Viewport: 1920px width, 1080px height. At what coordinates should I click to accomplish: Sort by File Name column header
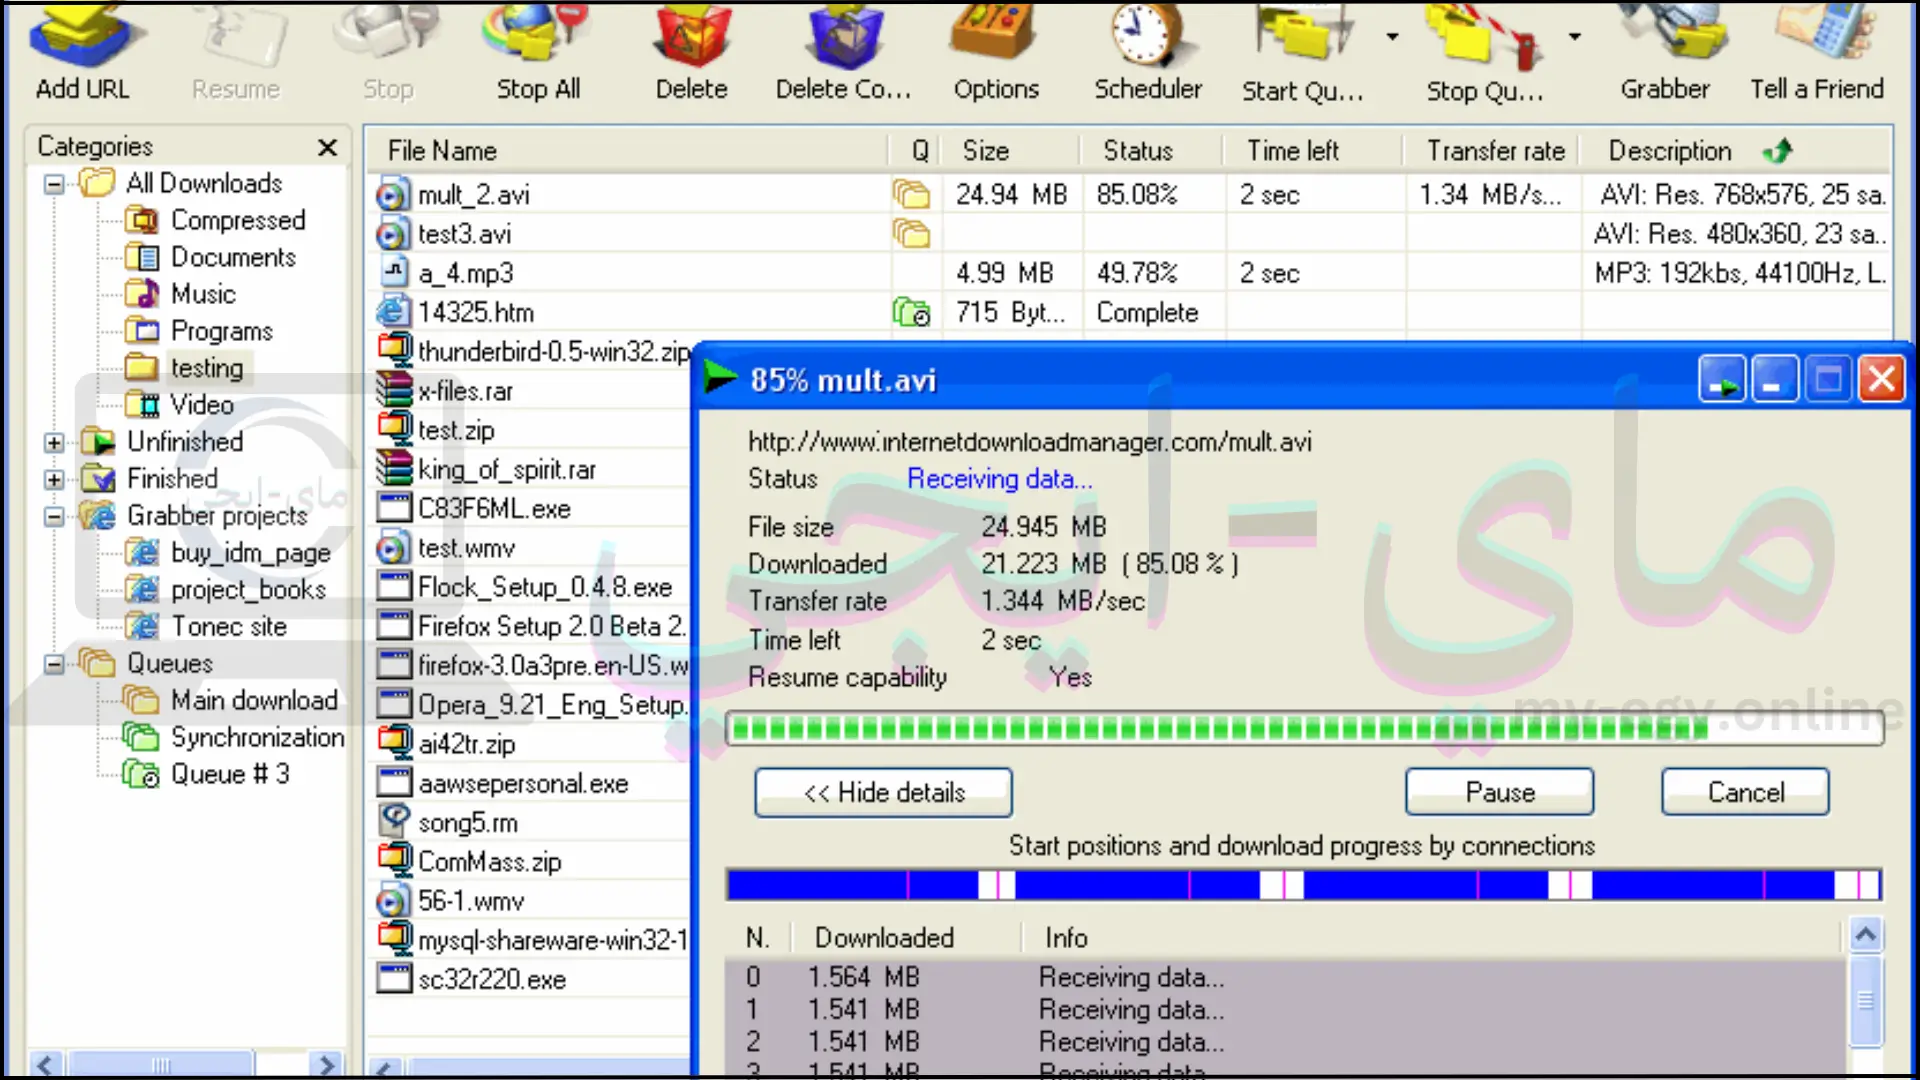click(627, 151)
